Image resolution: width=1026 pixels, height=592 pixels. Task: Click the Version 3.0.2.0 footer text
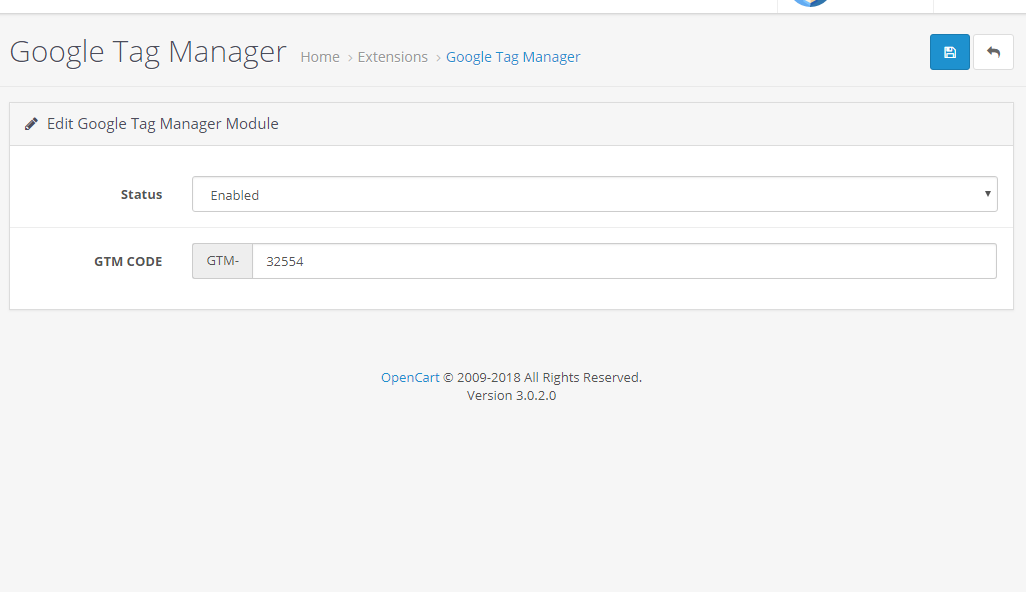pos(512,396)
